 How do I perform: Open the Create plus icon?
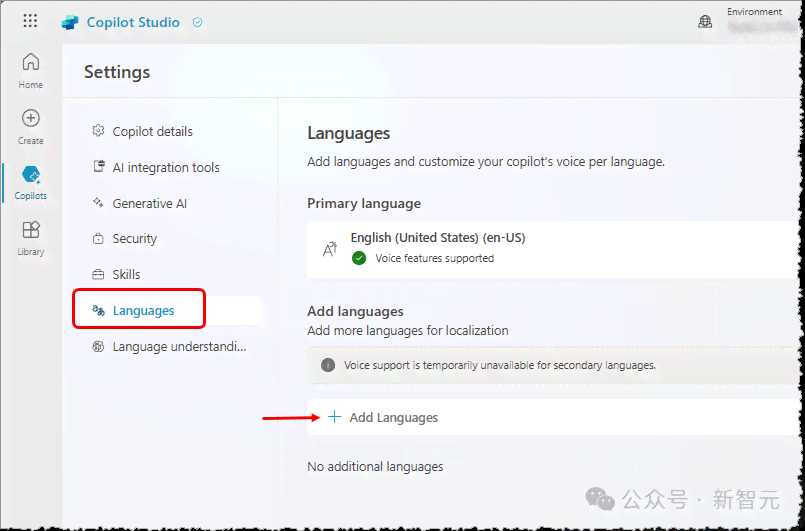click(31, 118)
